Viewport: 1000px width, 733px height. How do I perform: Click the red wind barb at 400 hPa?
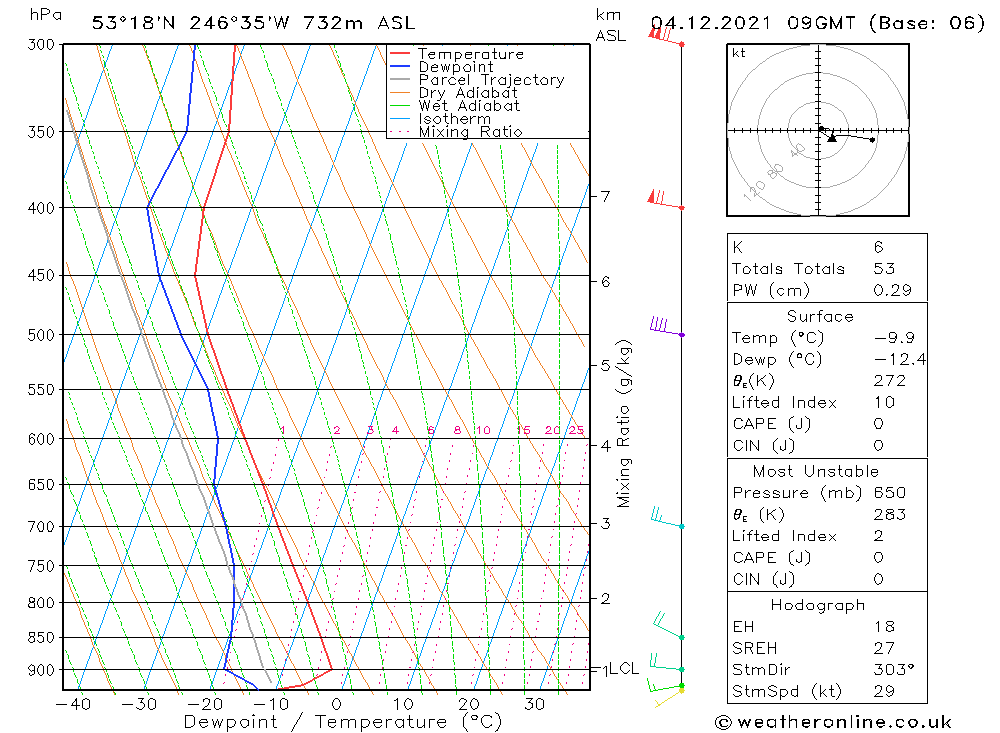pyautogui.click(x=664, y=200)
